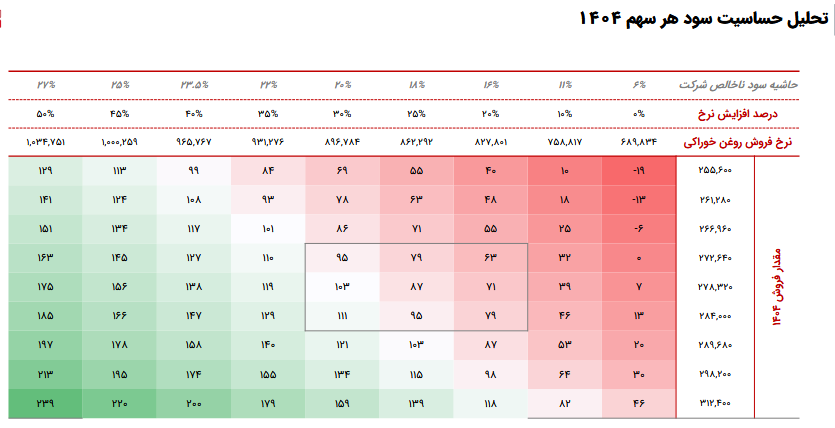The image size is (835, 428).
Task: Select the darkest green cell showing 239
Action: 45,403
